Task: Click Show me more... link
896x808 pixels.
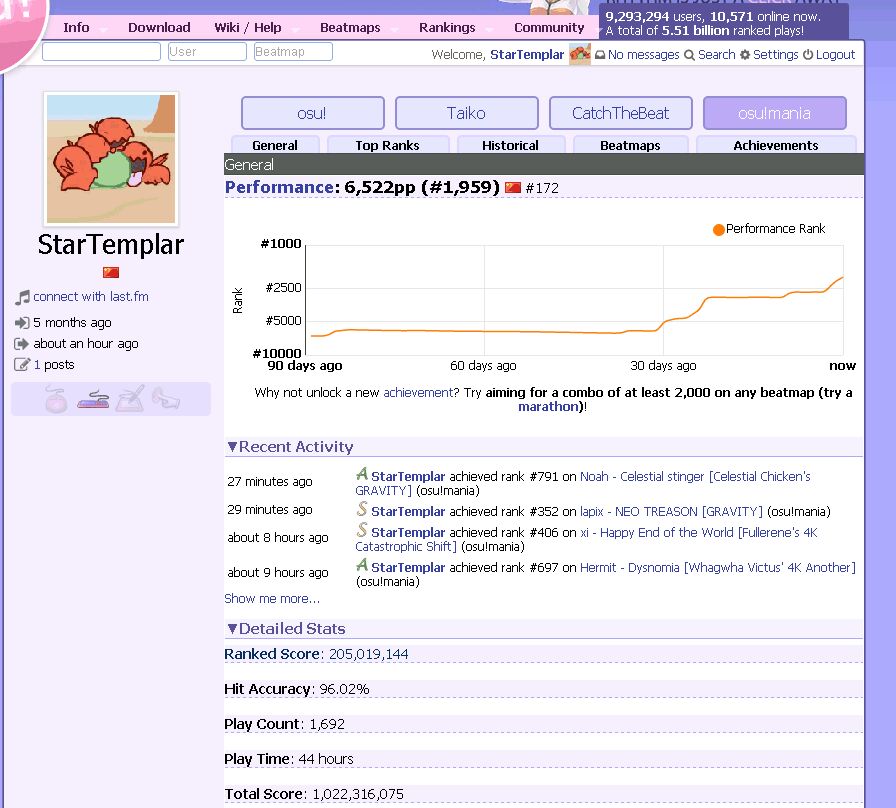Action: pyautogui.click(x=272, y=598)
